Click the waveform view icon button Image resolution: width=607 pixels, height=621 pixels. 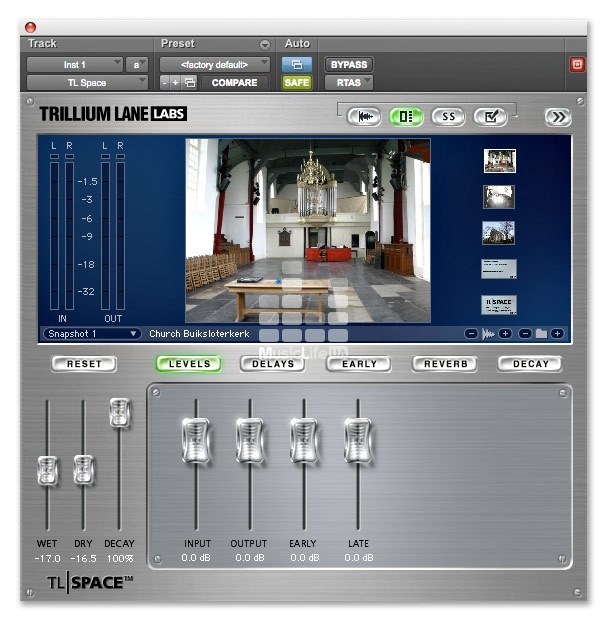click(364, 117)
